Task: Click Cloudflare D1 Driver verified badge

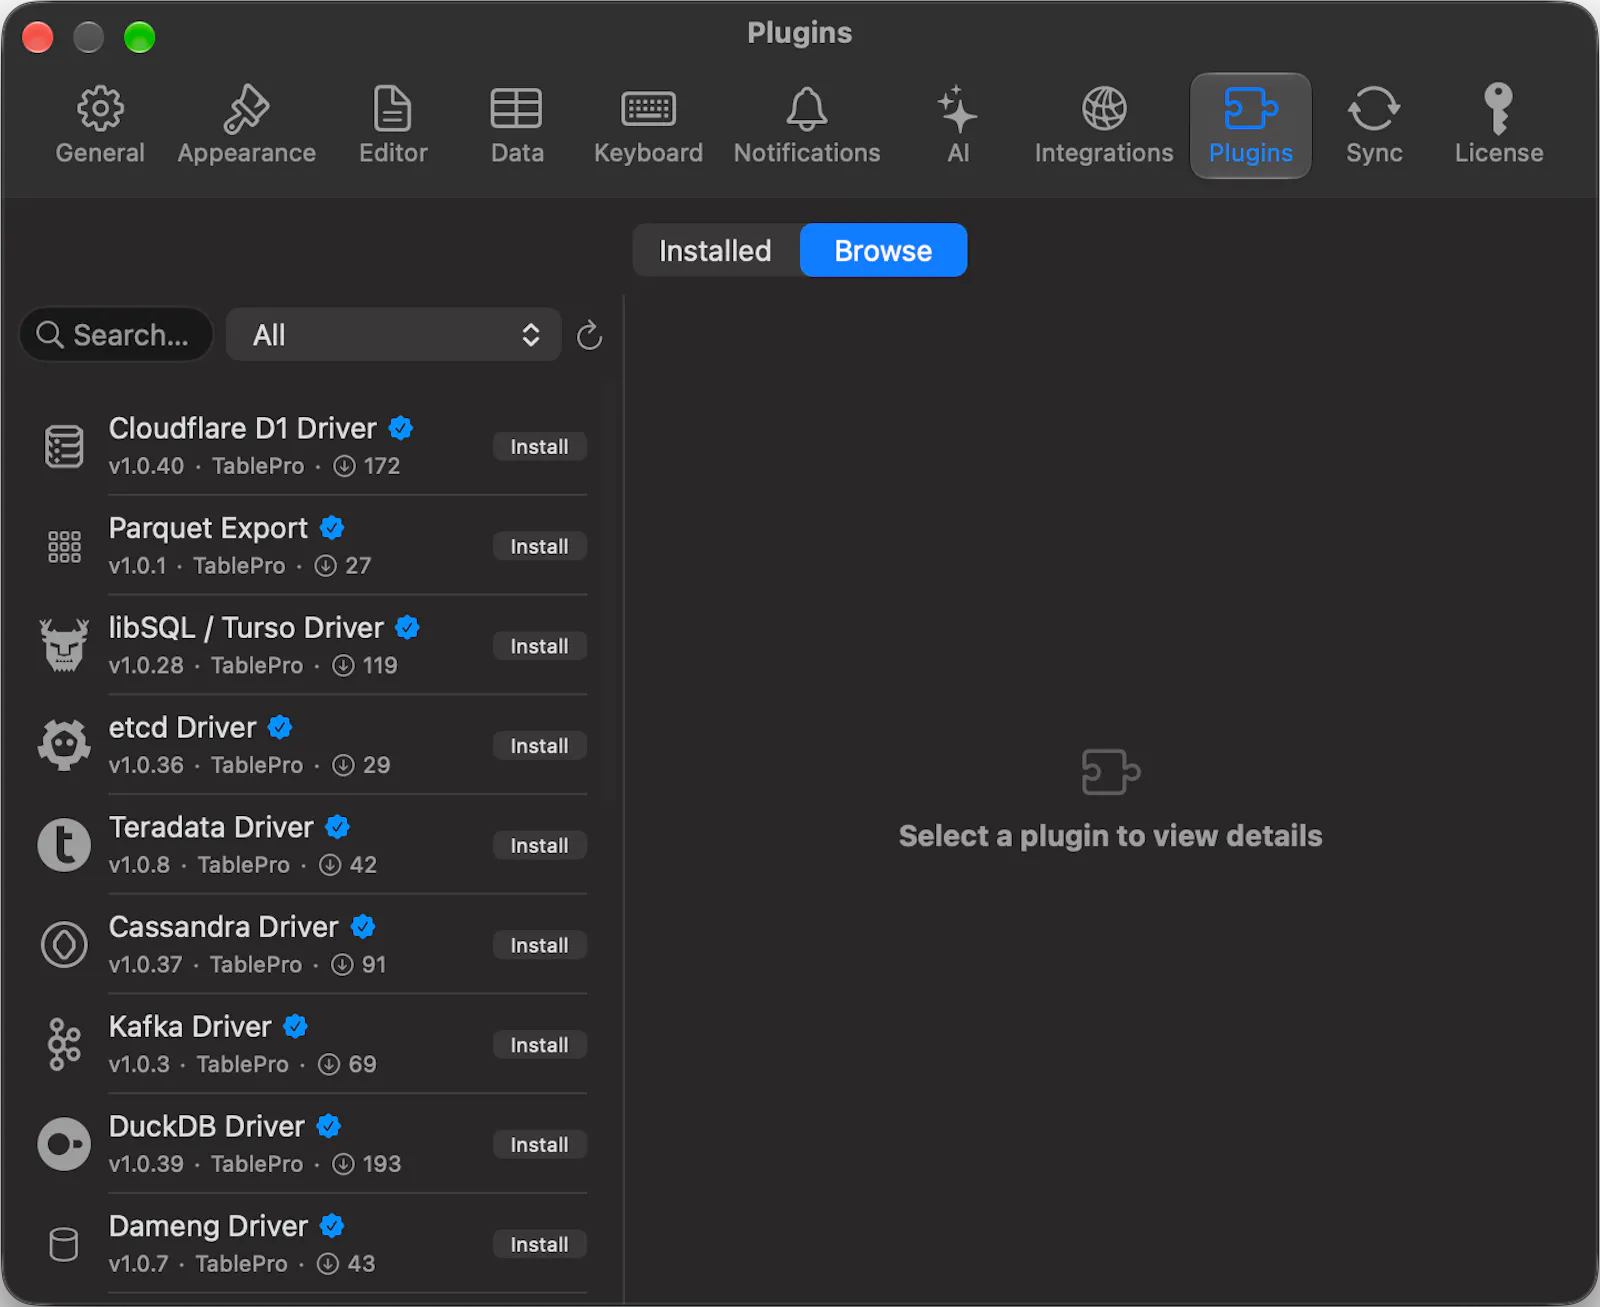Action: coord(401,428)
